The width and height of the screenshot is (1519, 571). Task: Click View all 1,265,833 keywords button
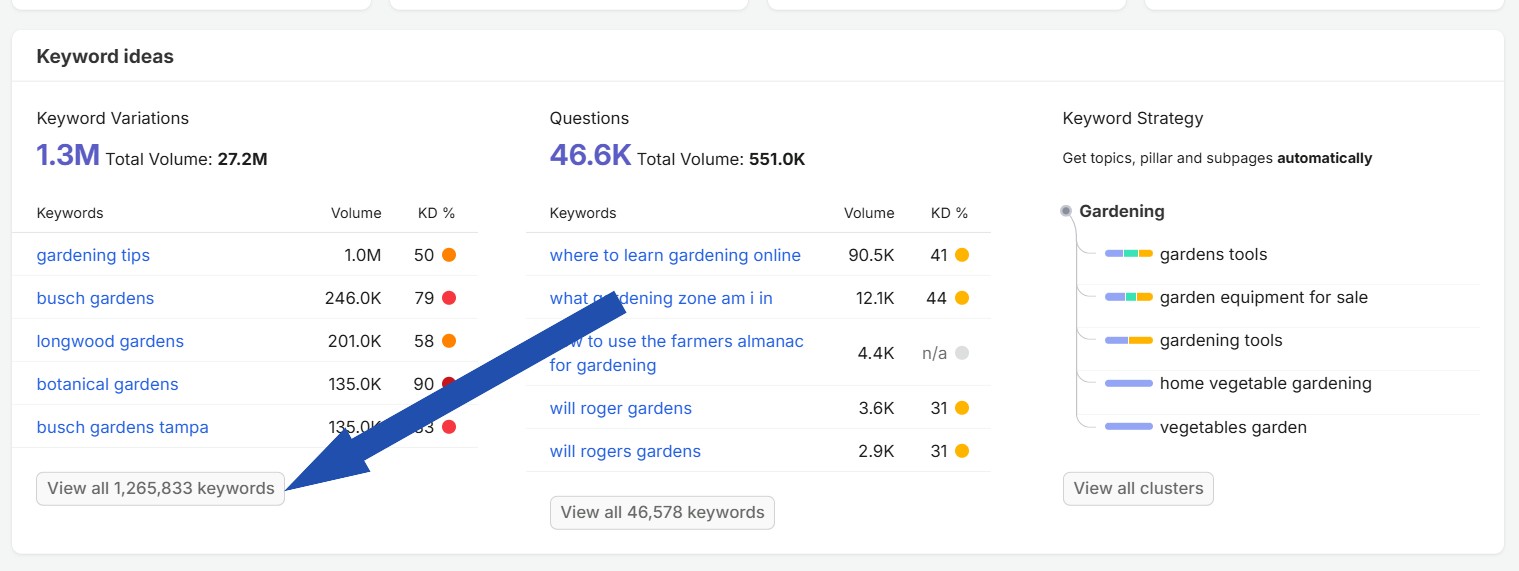[x=160, y=488]
